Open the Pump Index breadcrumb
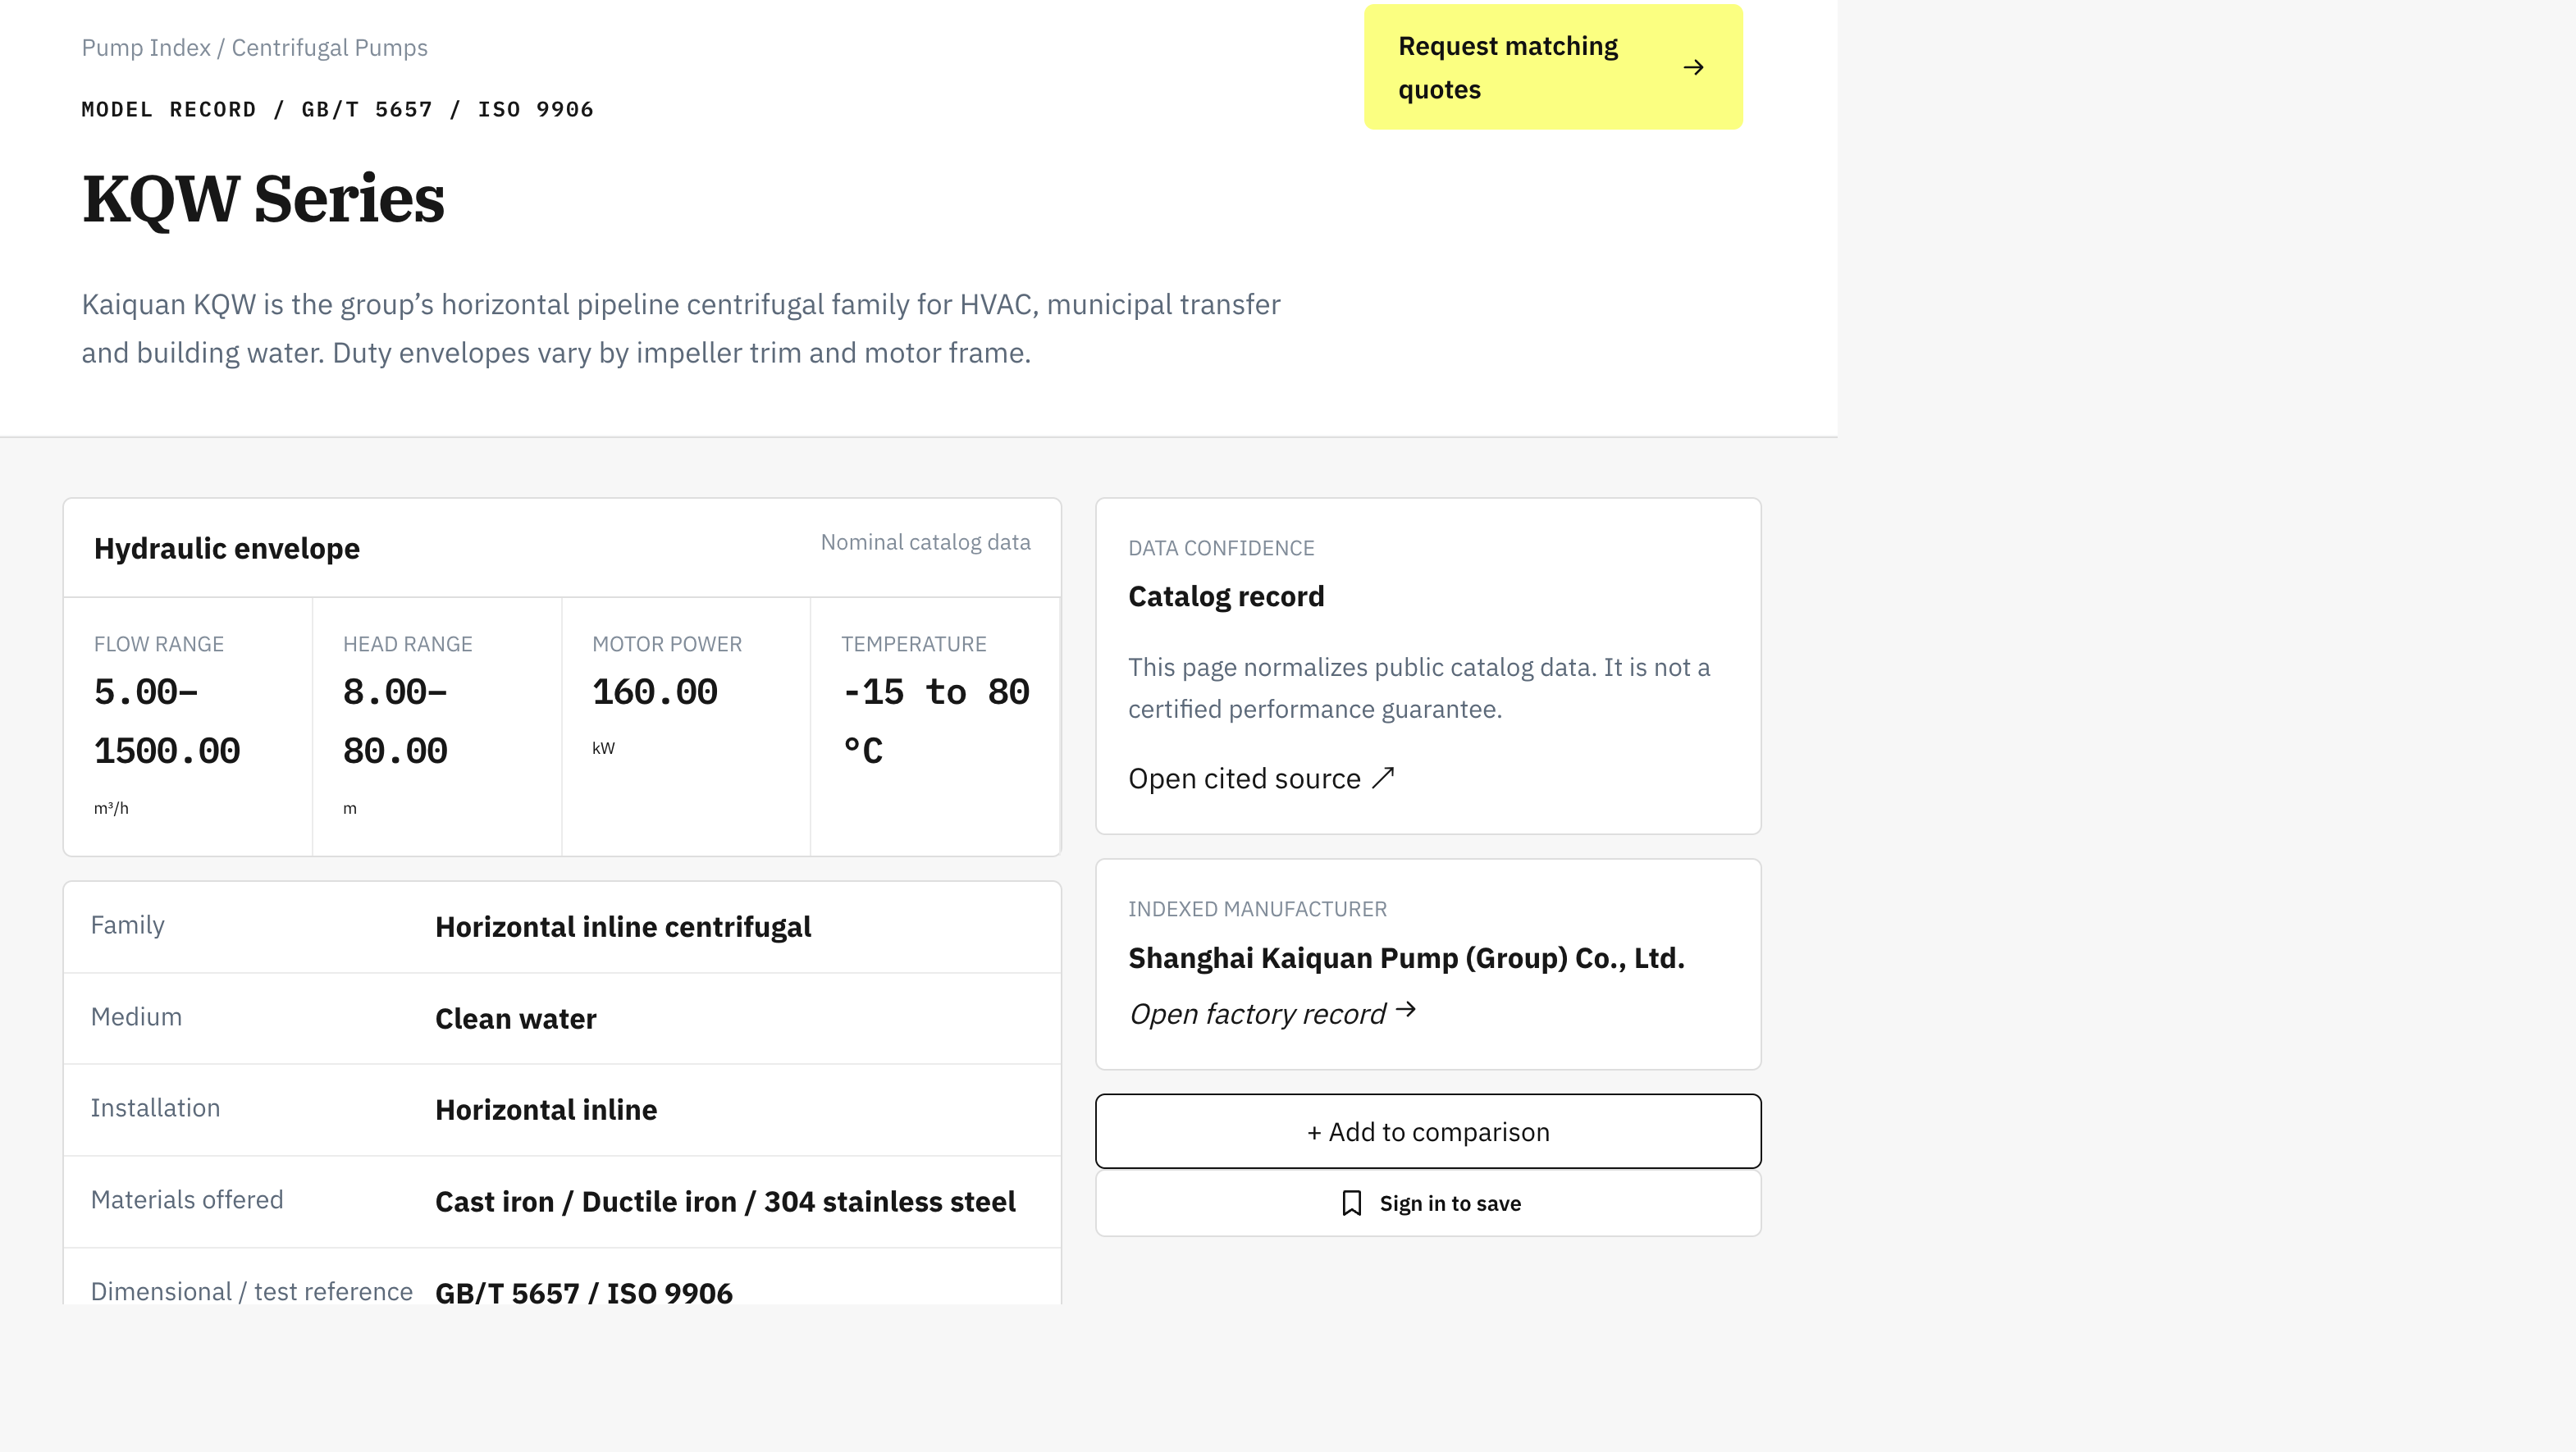 (x=146, y=47)
